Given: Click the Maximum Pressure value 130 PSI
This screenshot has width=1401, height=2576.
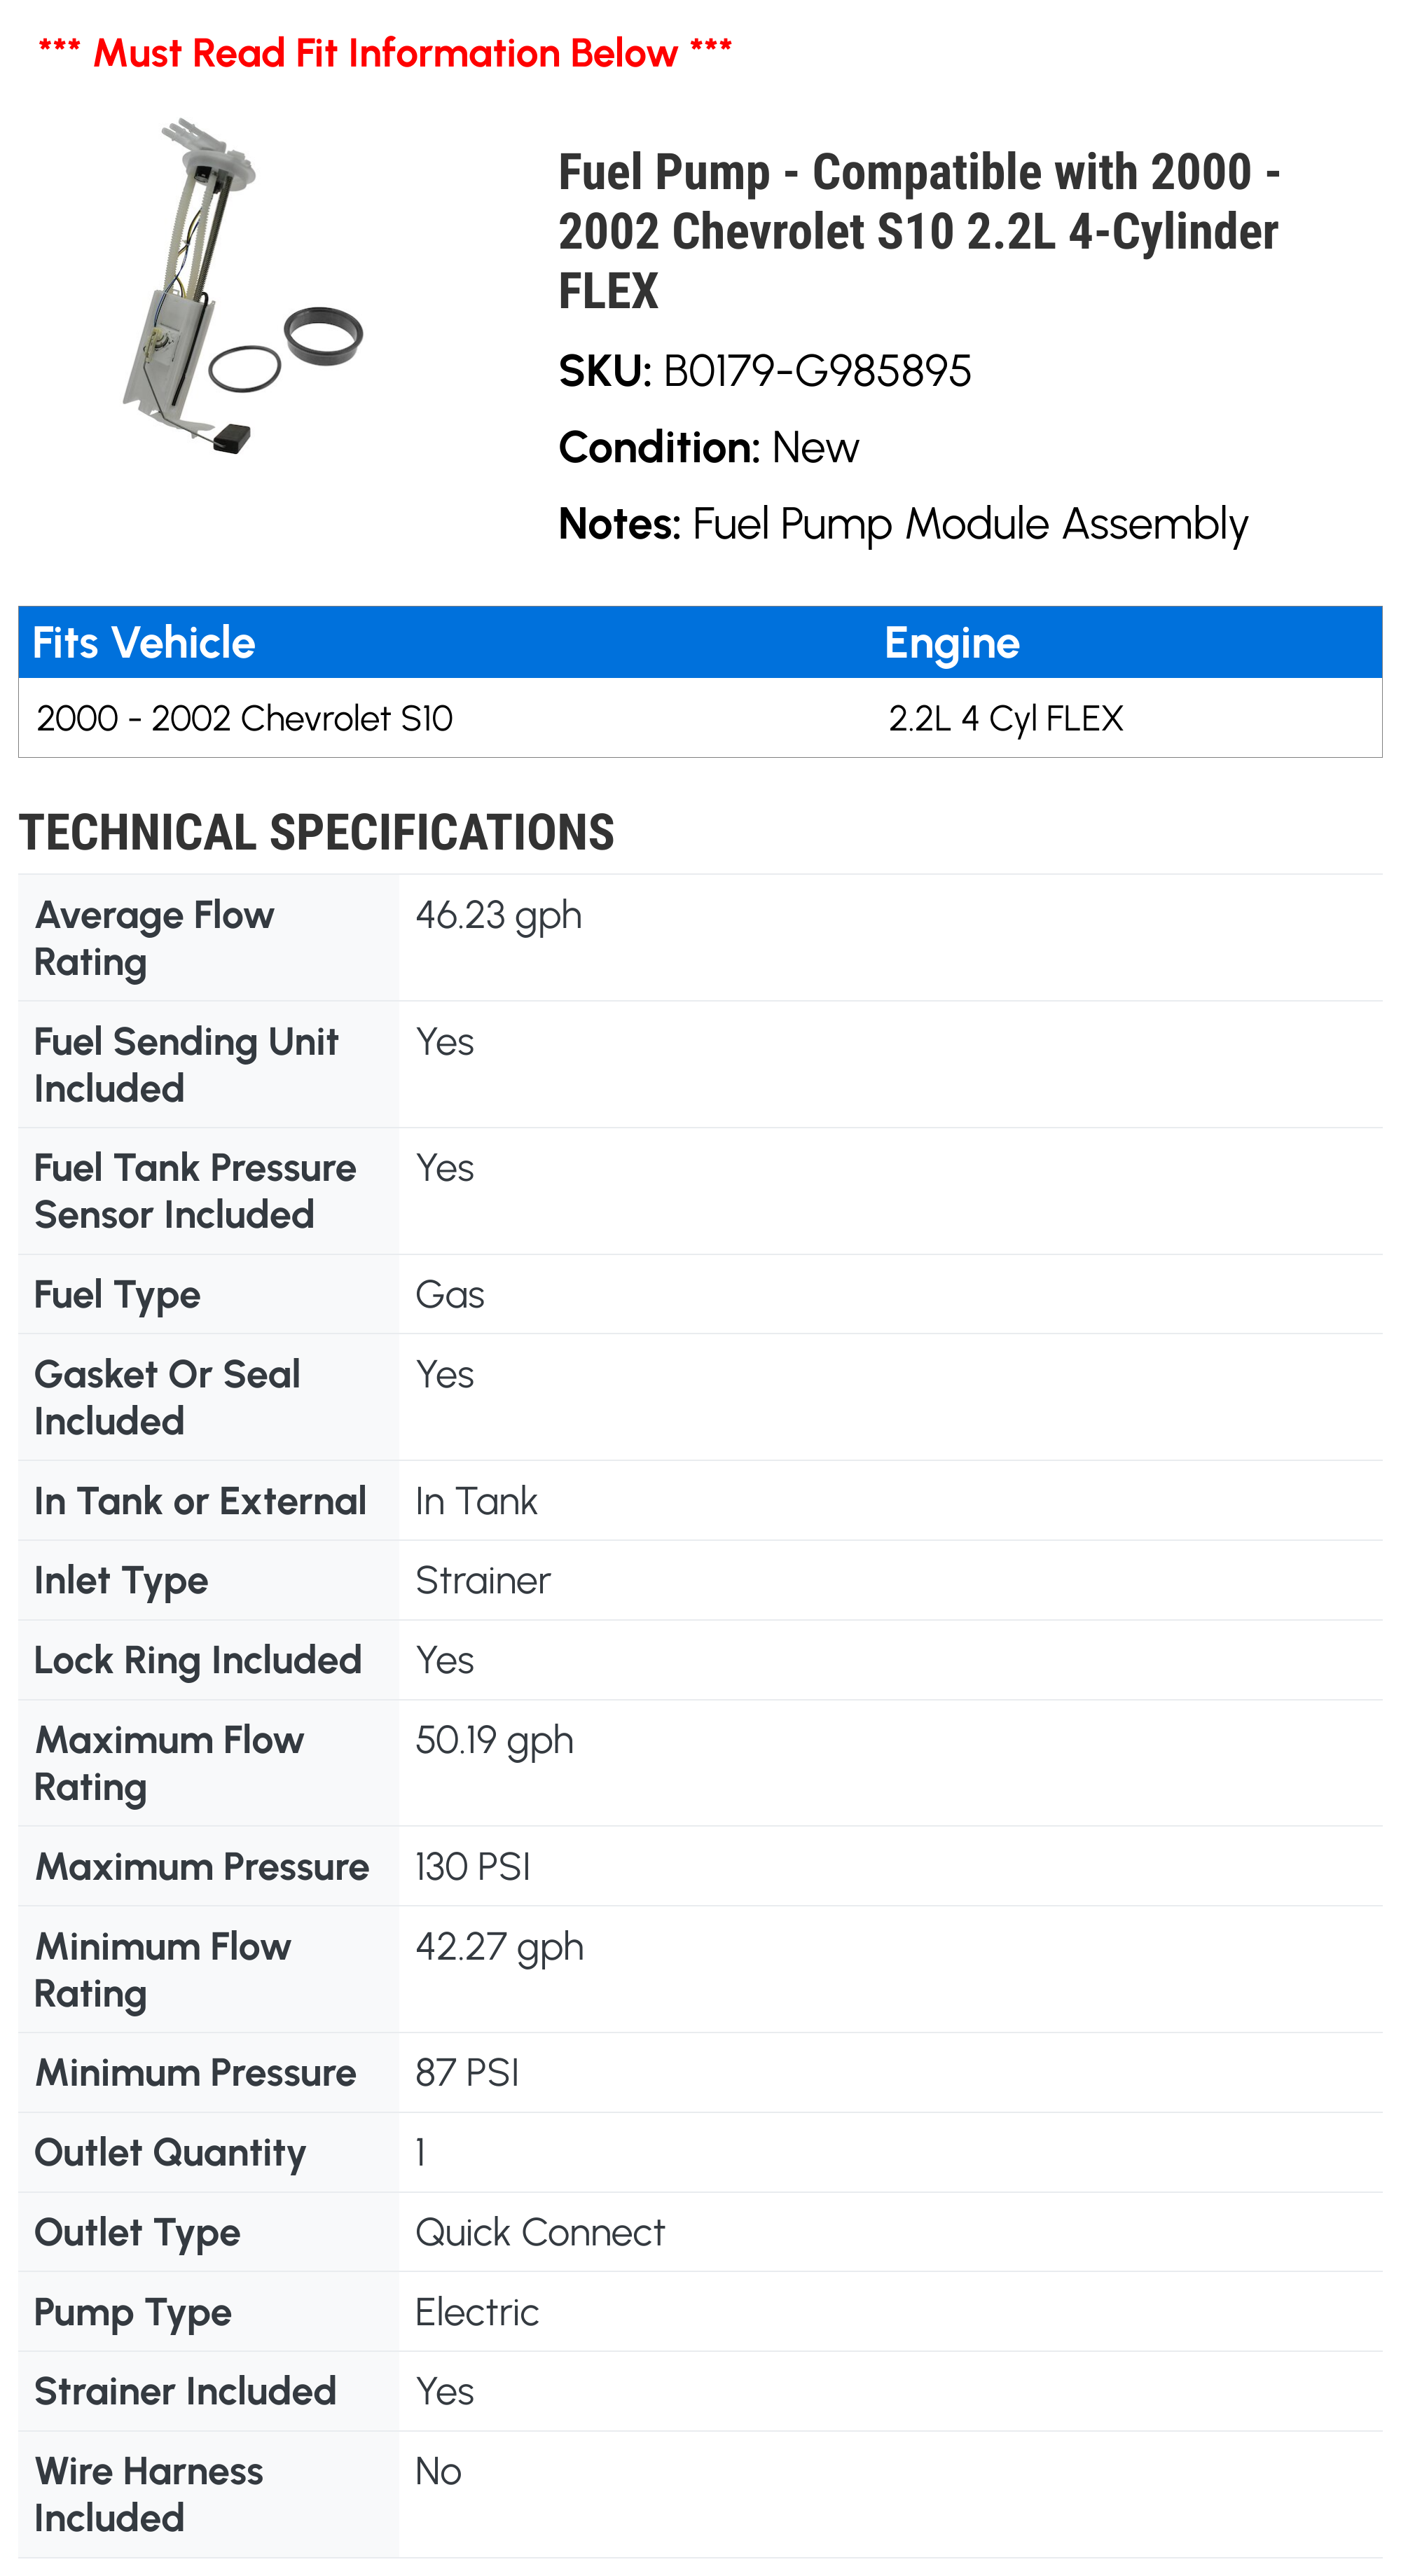Looking at the screenshot, I should pyautogui.click(x=472, y=1867).
